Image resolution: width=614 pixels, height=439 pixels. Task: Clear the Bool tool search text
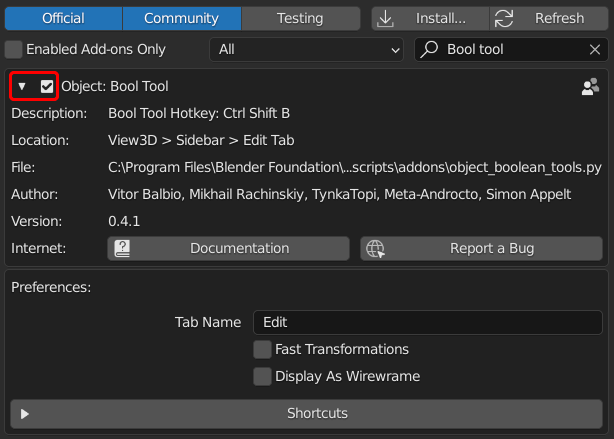pos(594,49)
